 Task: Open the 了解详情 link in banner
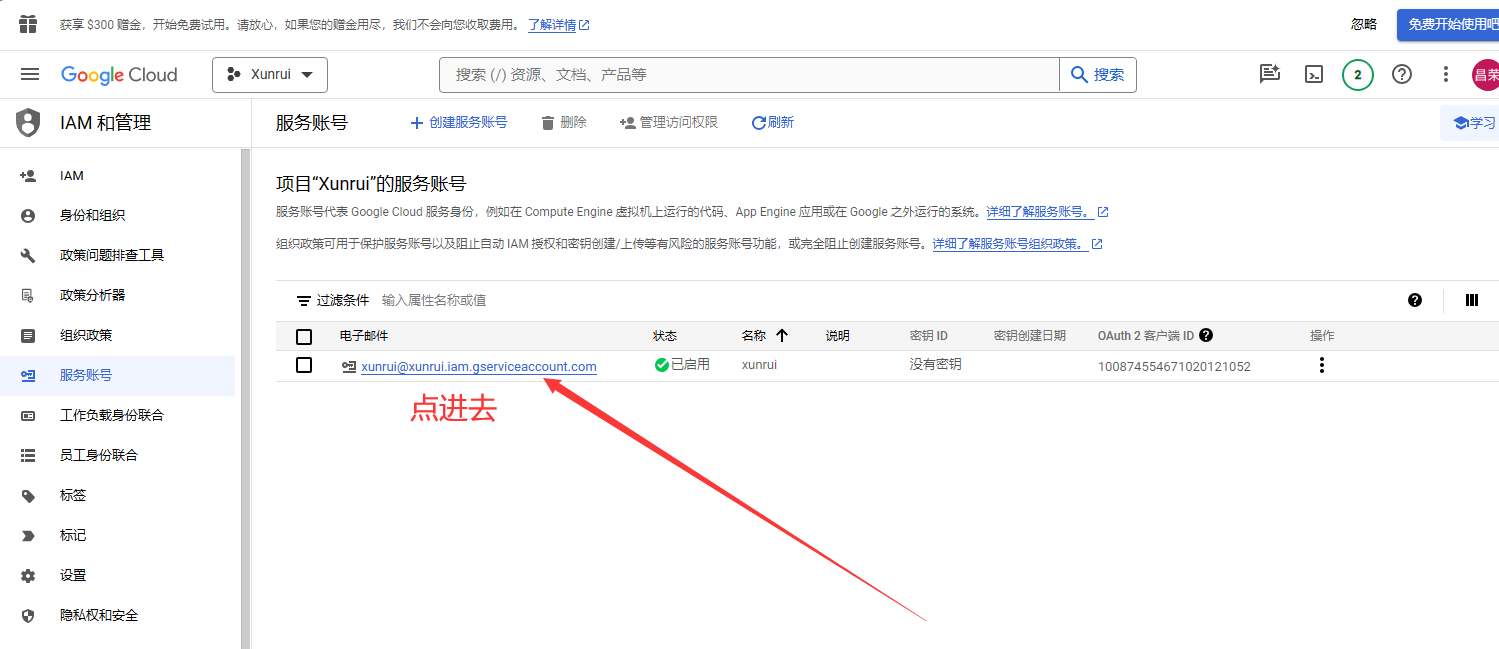558,25
